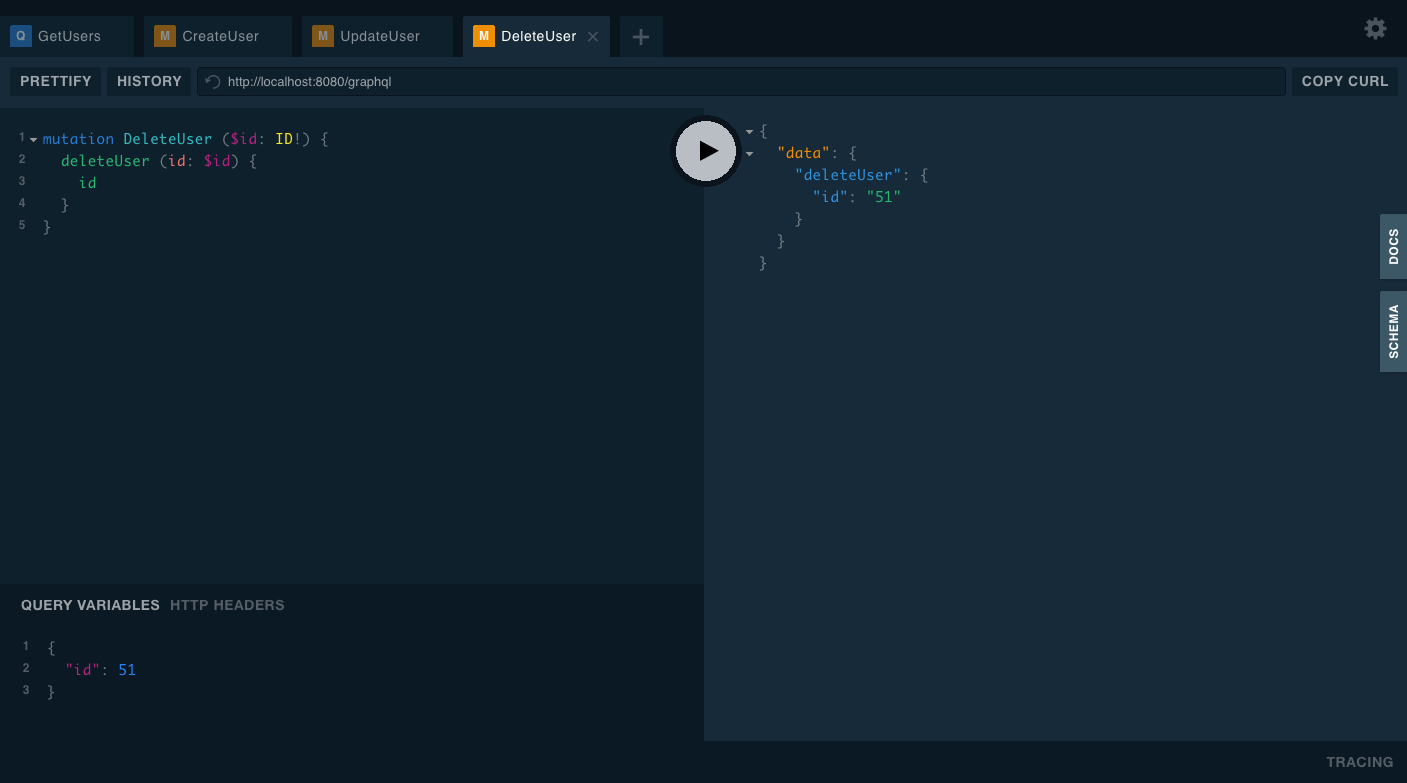Click the settings gear icon
This screenshot has height=783, width=1407.
[1375, 28]
